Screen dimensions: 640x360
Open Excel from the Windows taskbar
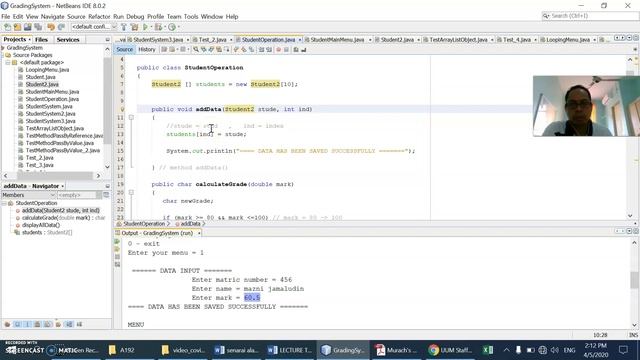coord(487,350)
